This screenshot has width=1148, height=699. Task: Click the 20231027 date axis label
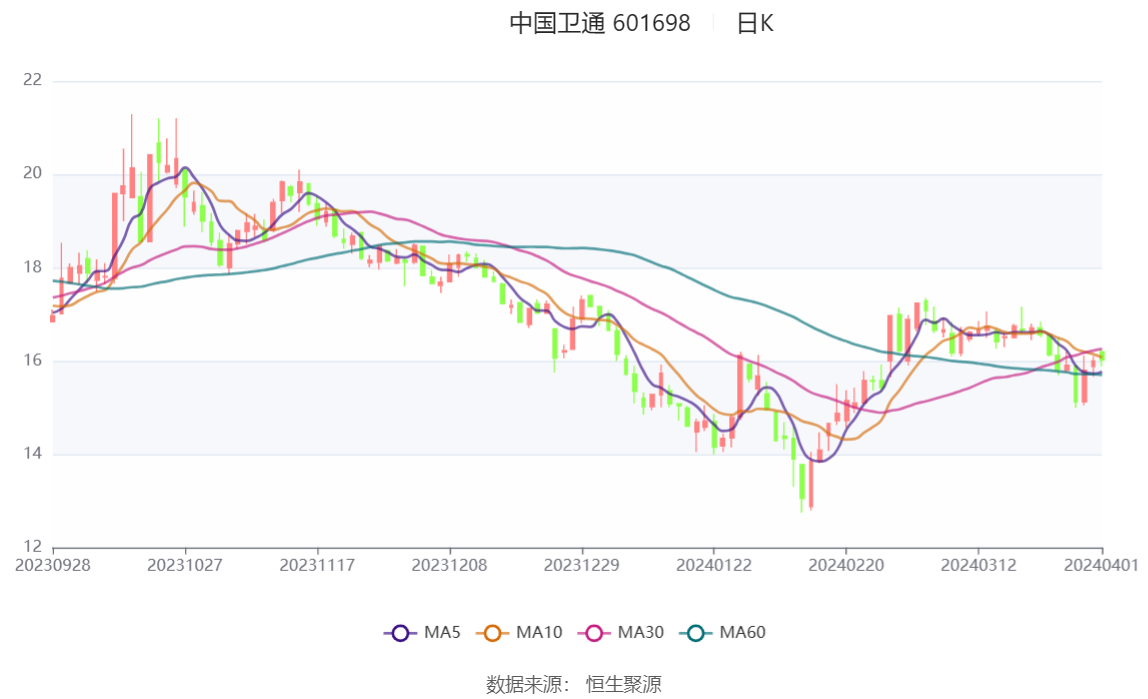click(185, 565)
